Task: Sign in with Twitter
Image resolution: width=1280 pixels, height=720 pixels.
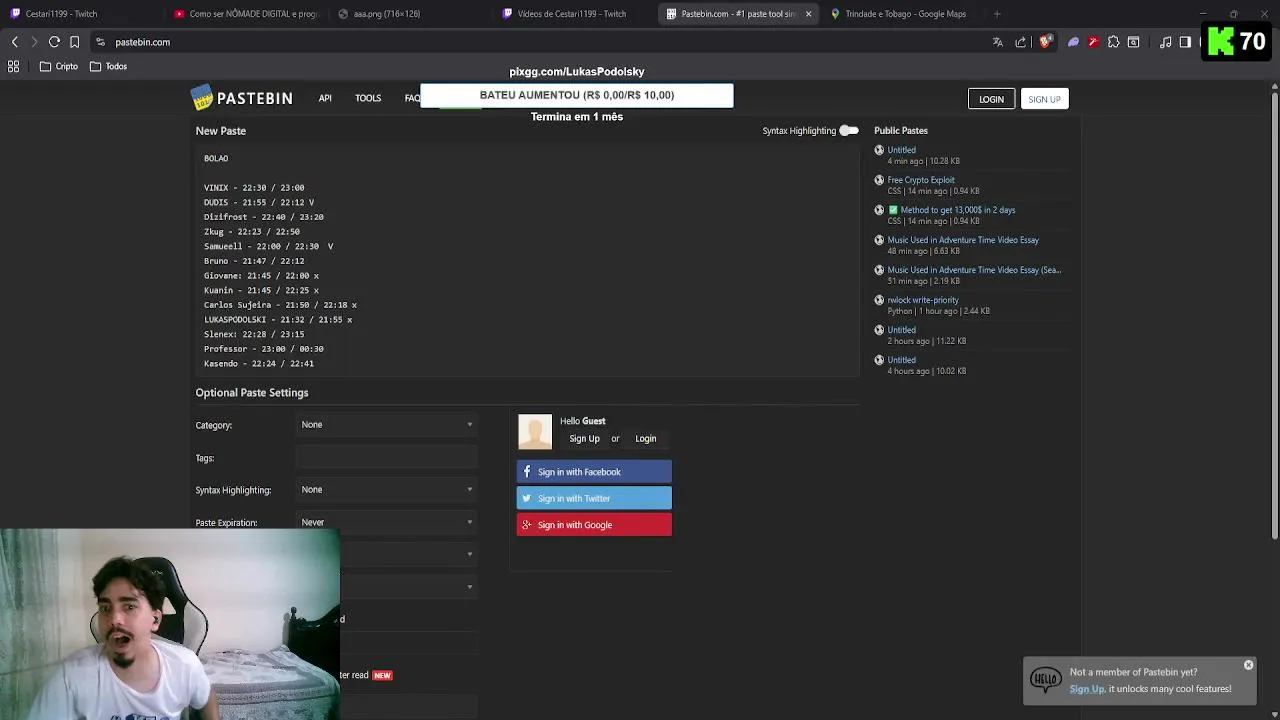Action: pos(594,498)
